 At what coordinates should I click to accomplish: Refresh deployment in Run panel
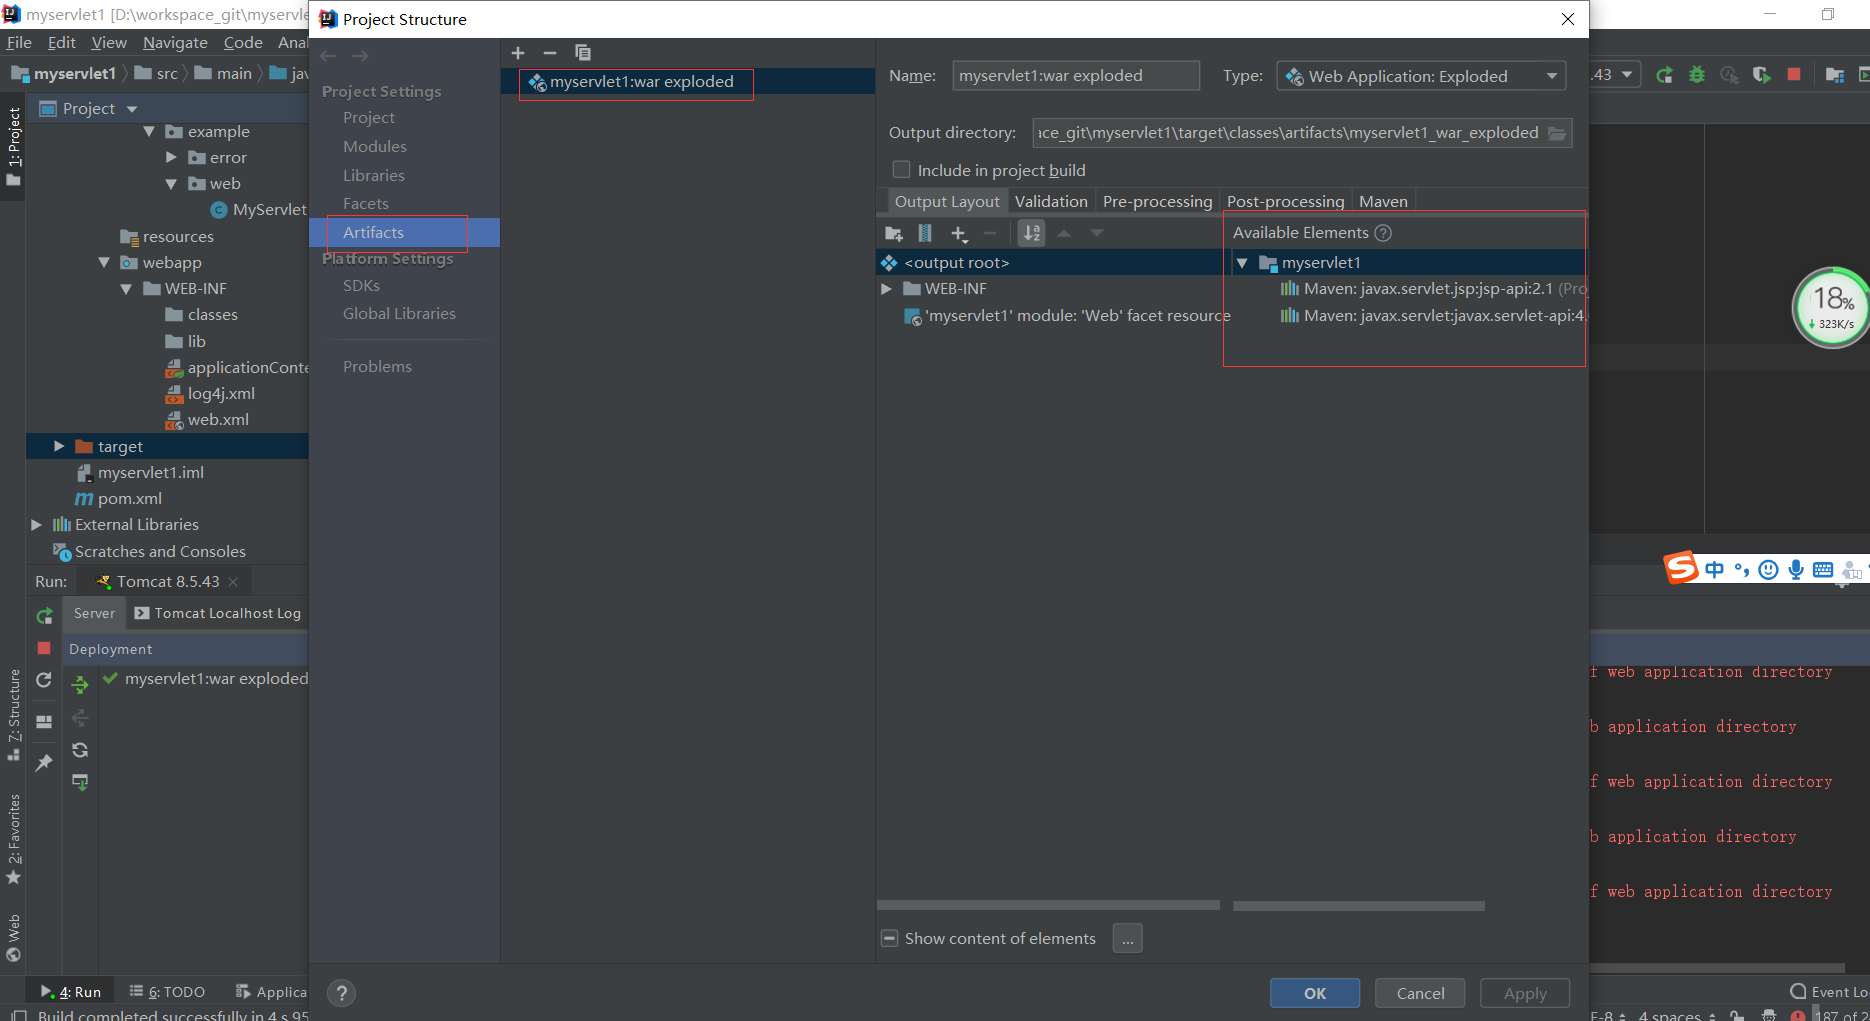(80, 750)
